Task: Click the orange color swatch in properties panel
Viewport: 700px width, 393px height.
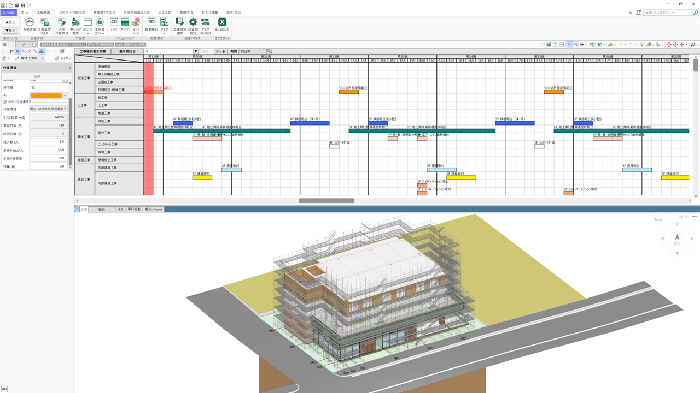Action: click(46, 96)
